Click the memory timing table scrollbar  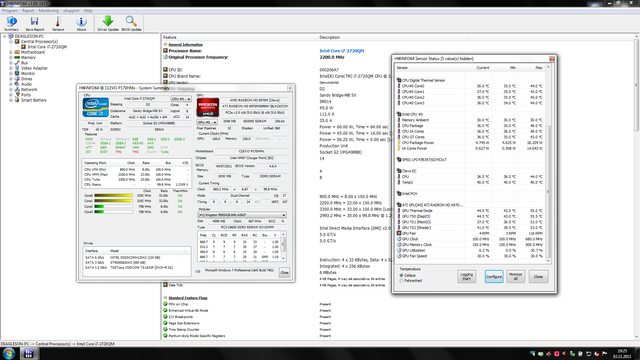284,246
